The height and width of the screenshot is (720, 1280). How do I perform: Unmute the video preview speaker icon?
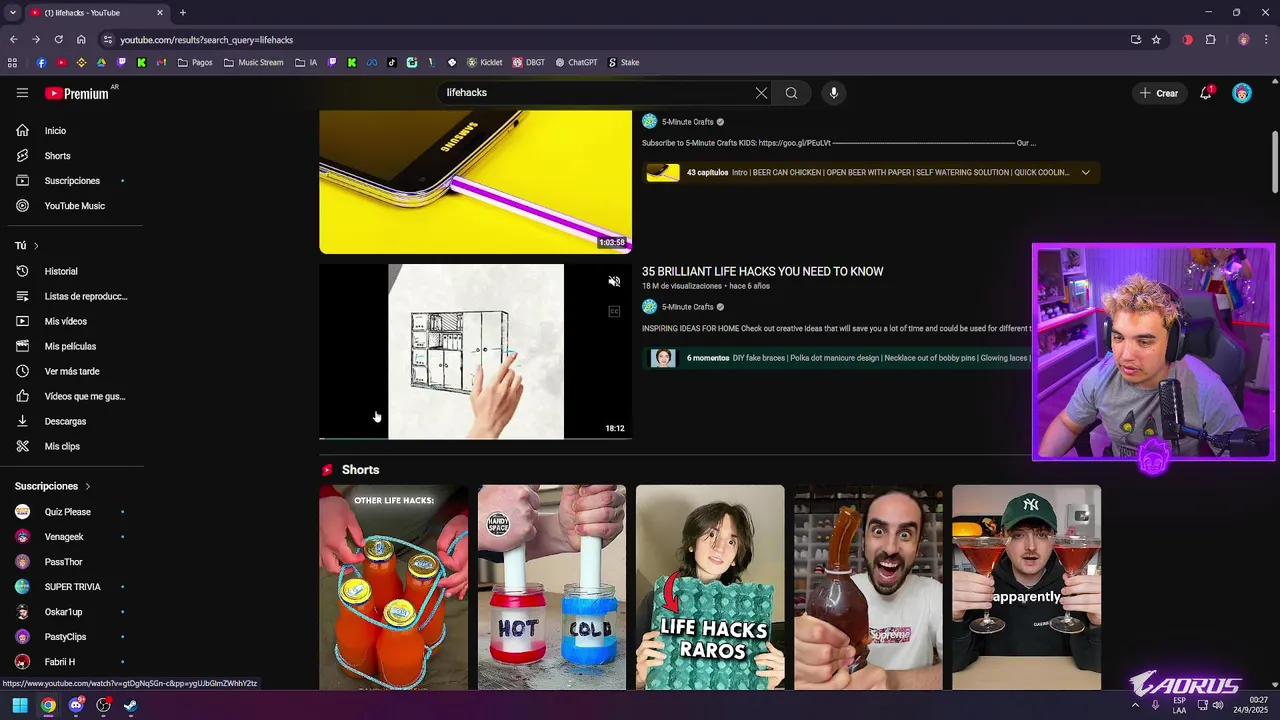614,282
